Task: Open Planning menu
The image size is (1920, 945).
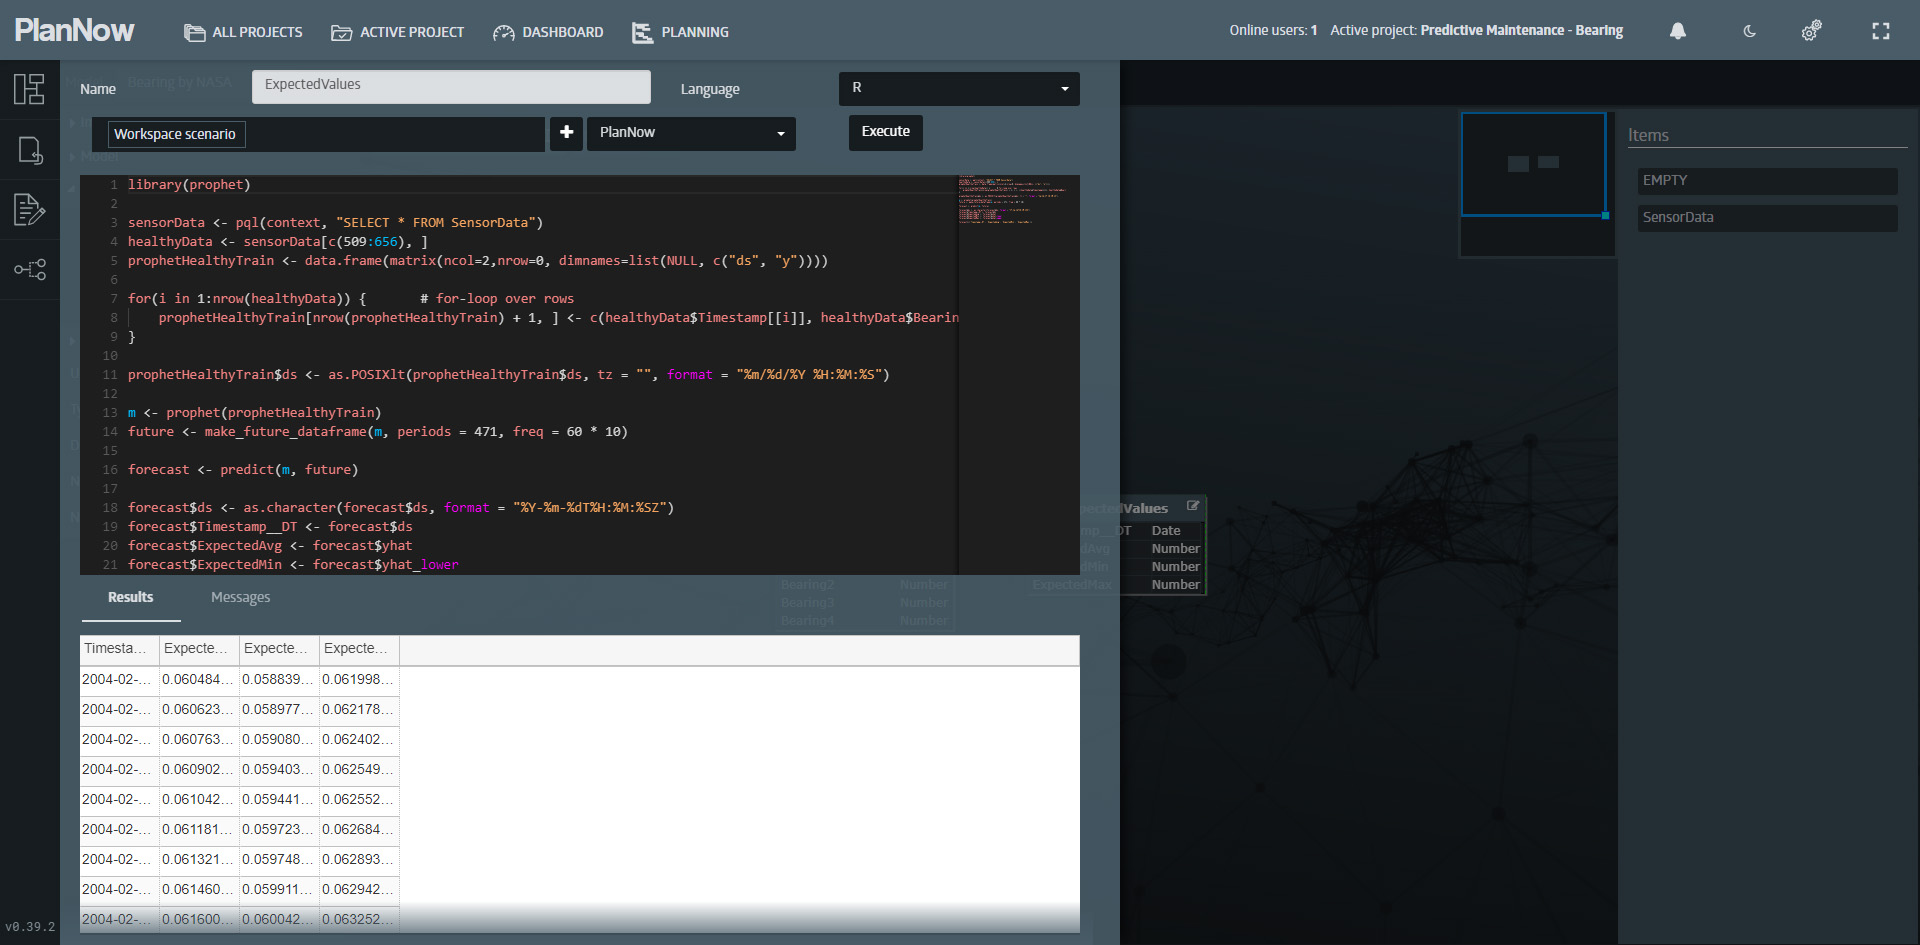Action: point(681,32)
